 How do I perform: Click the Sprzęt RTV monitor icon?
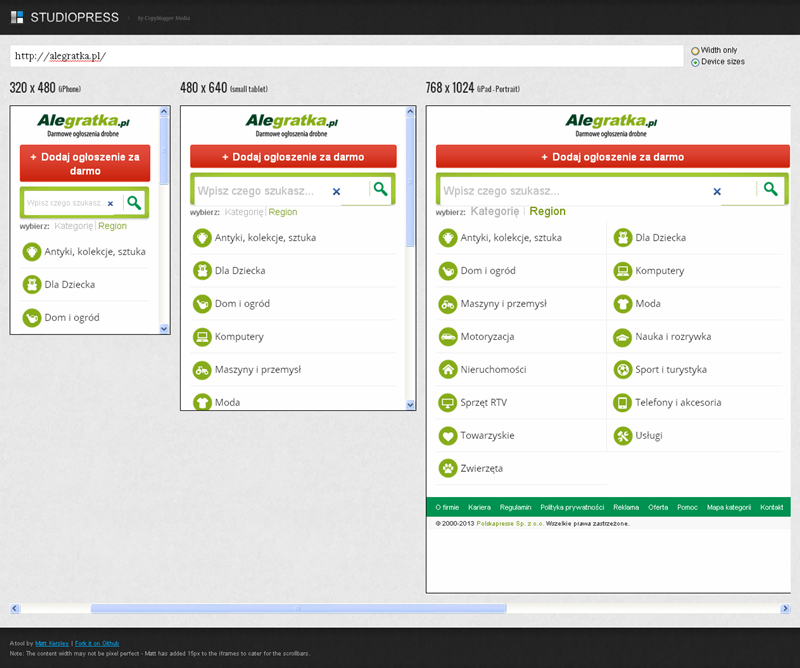pos(447,403)
